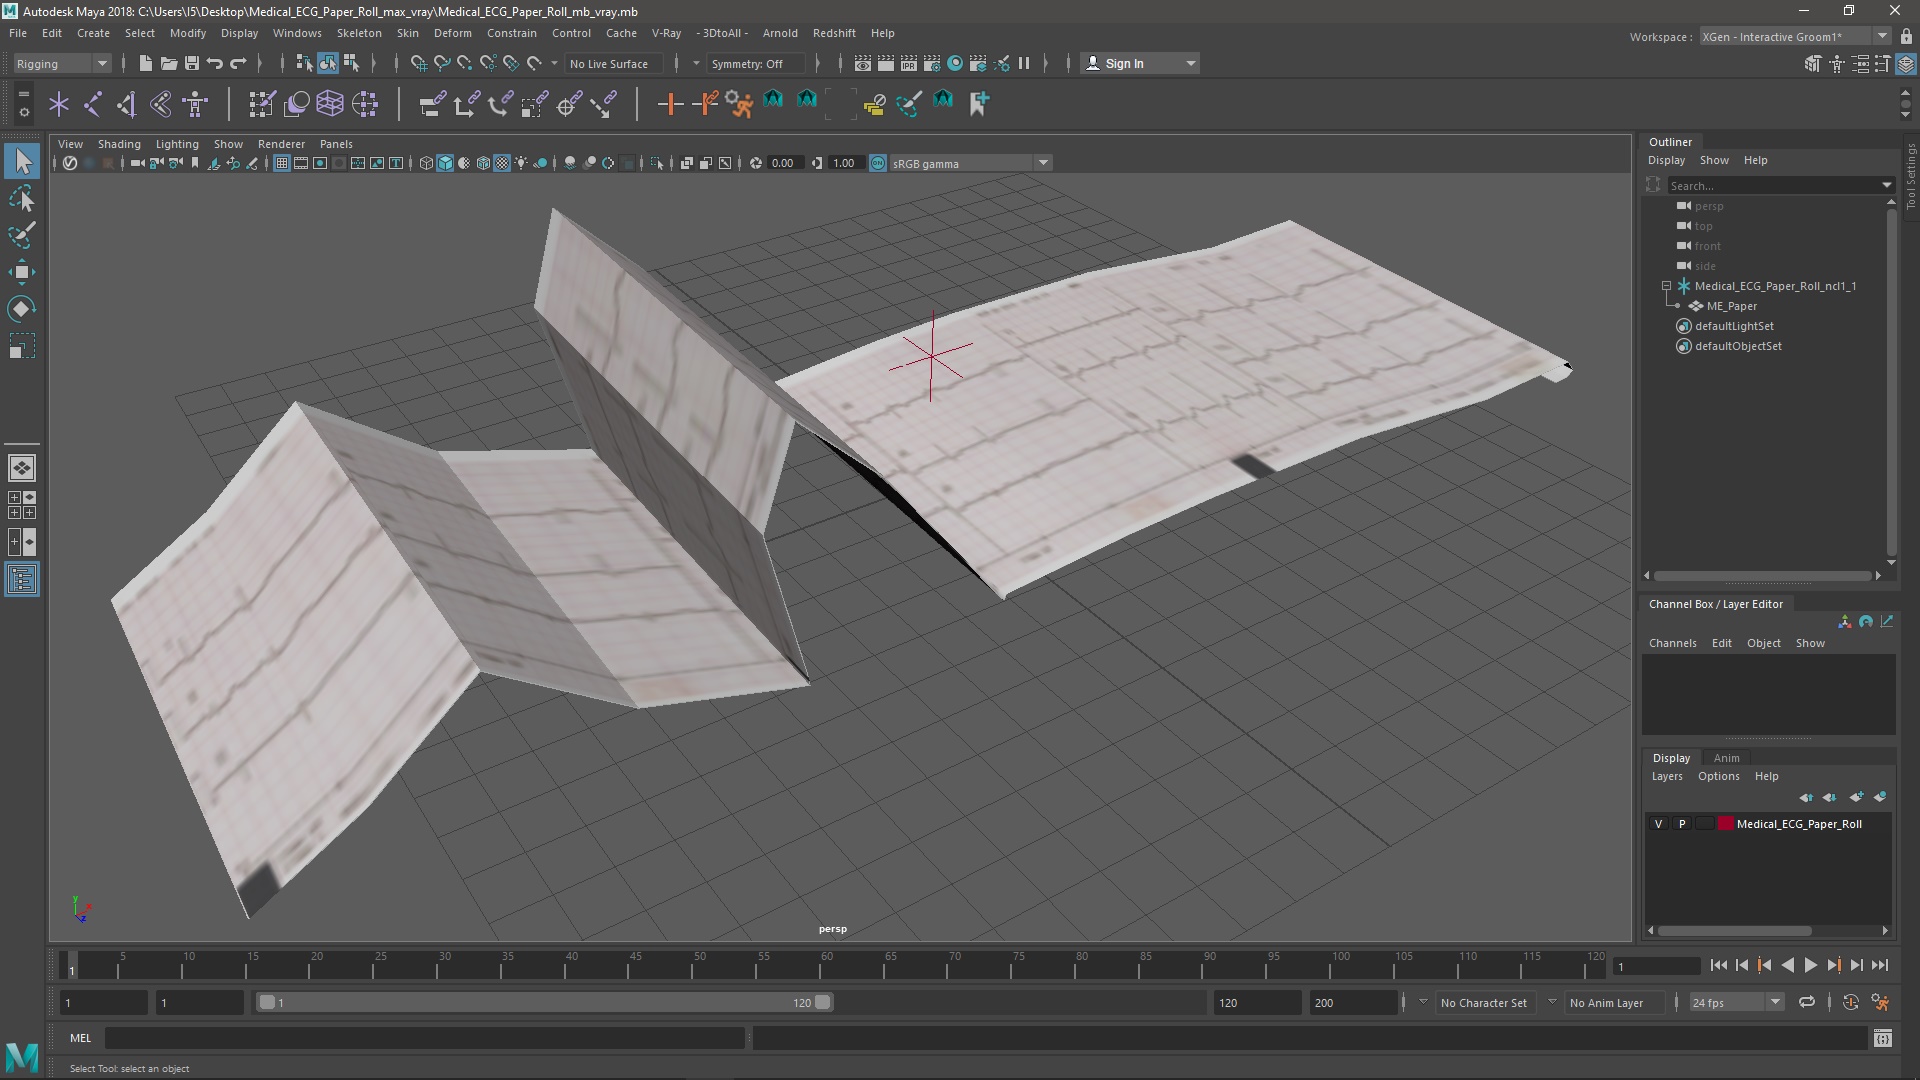Open the sRGB gamma view transform dropdown
Image resolution: width=1920 pixels, height=1080 pixels.
pyautogui.click(x=969, y=163)
